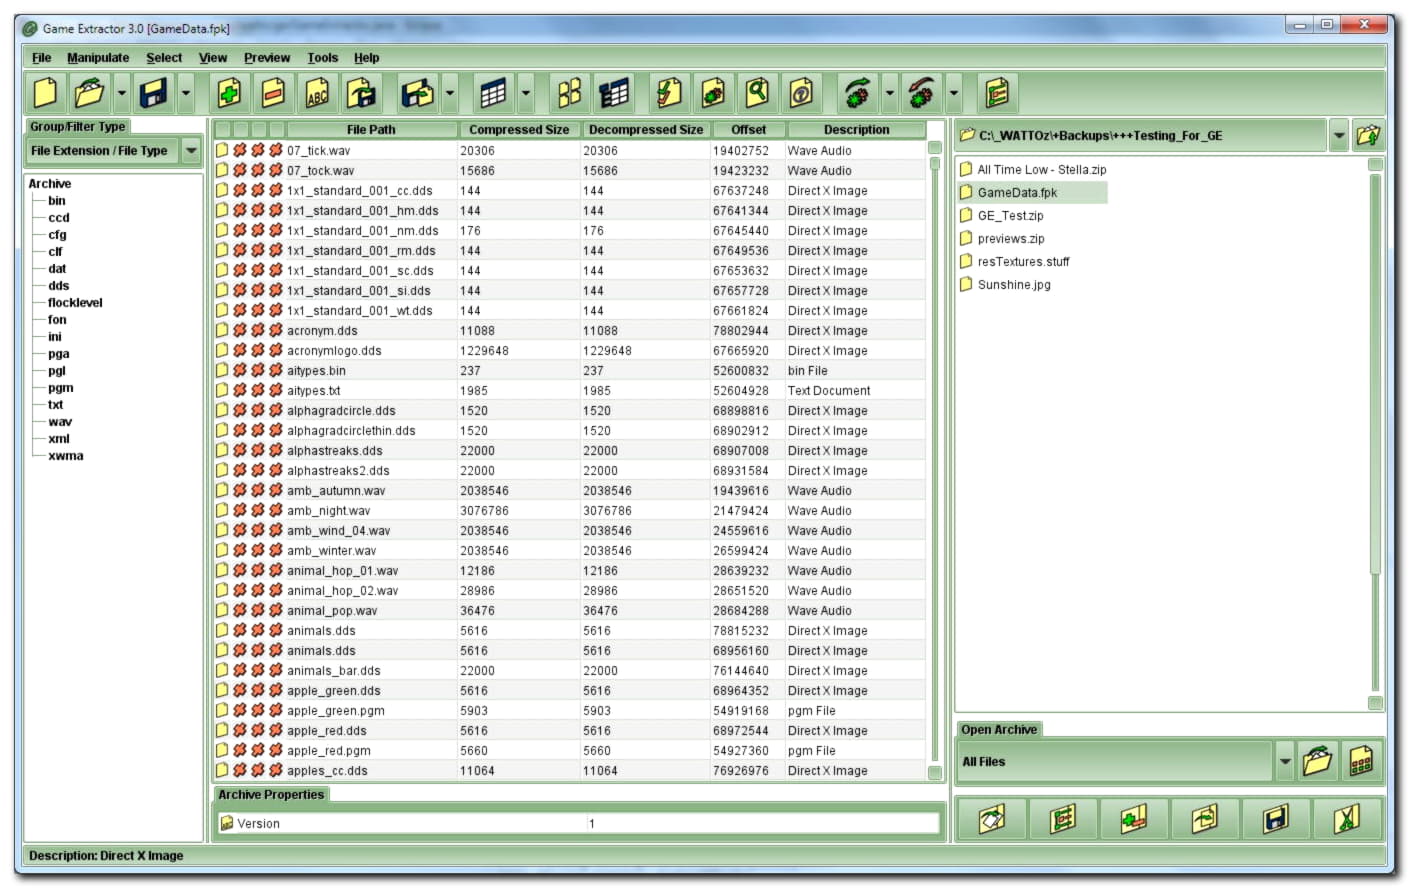Click the script tree side panel icon
The image size is (1409, 888).
(1063, 819)
